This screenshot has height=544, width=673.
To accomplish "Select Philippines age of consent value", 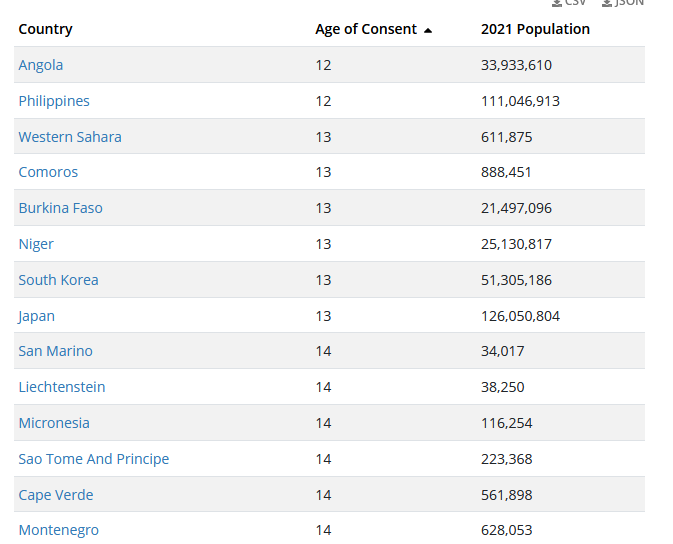I will click(x=323, y=101).
